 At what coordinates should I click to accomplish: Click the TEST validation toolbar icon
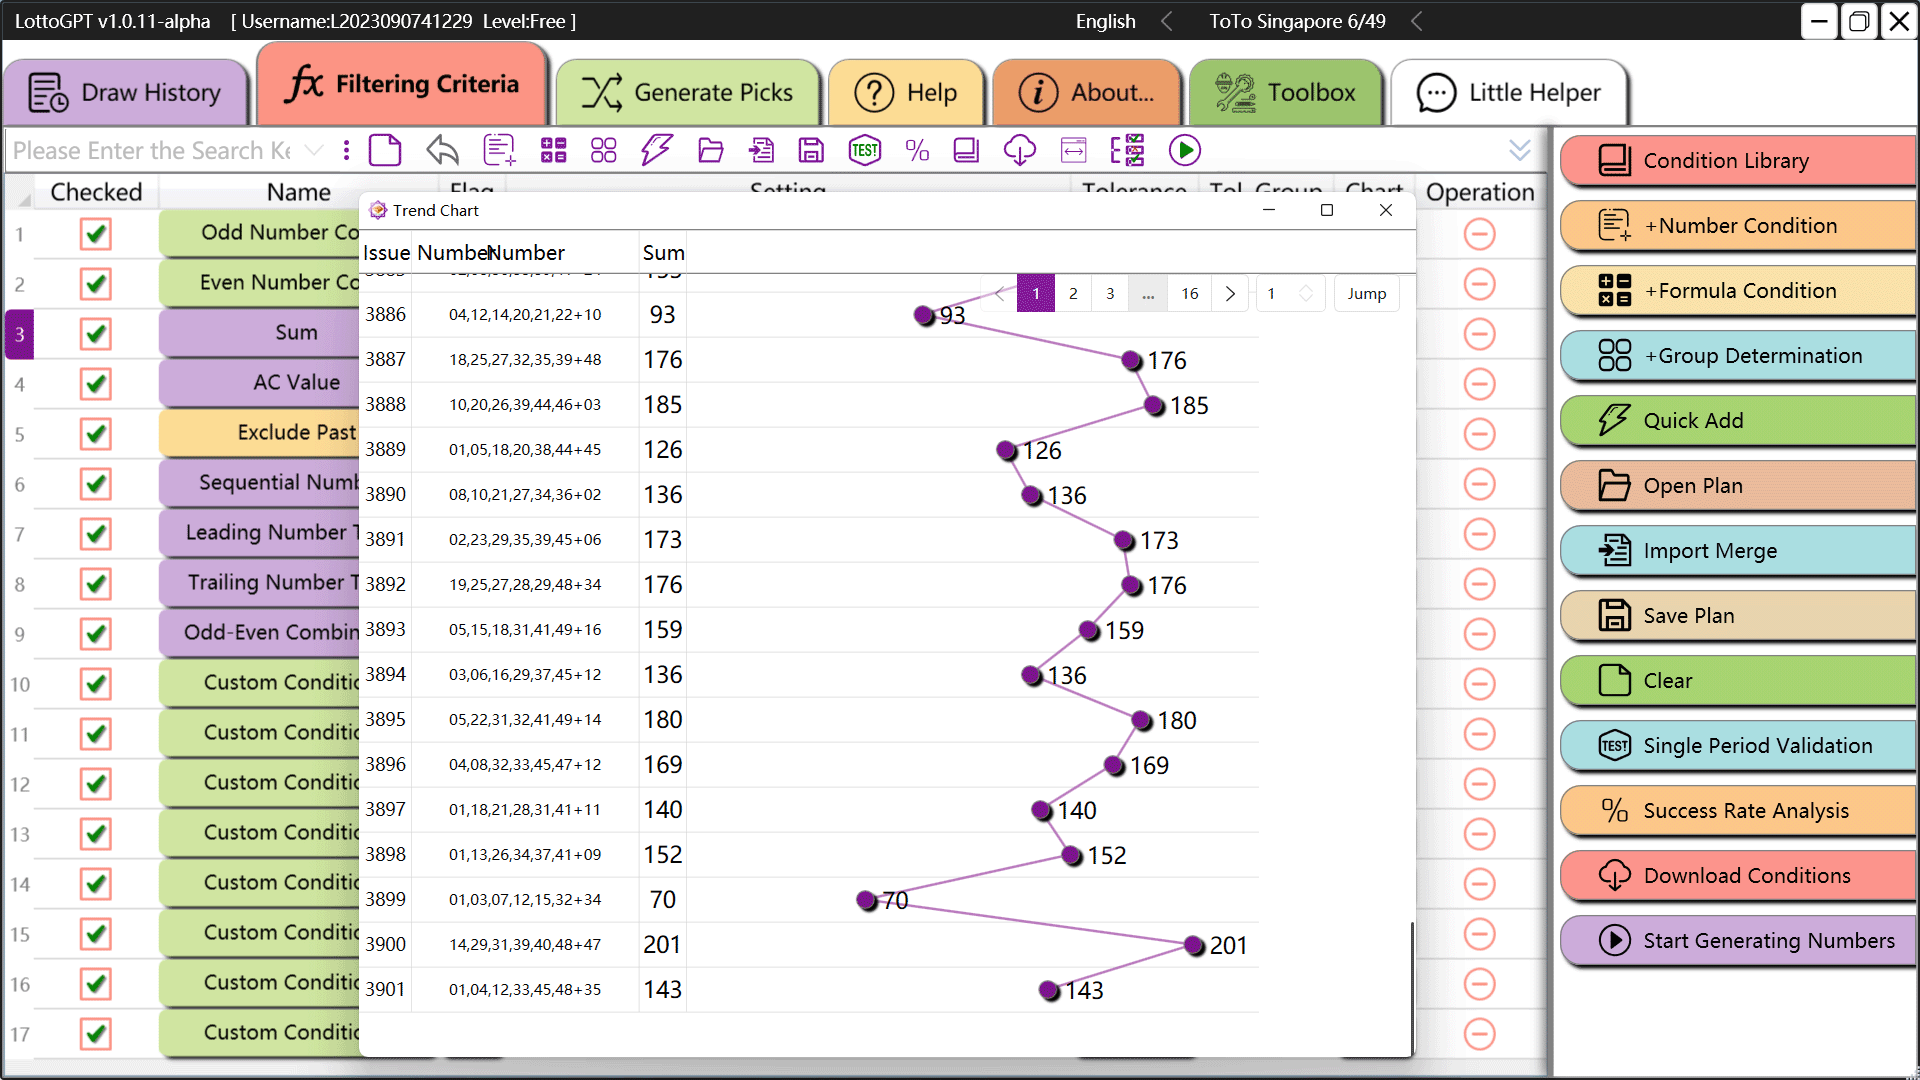coord(865,151)
